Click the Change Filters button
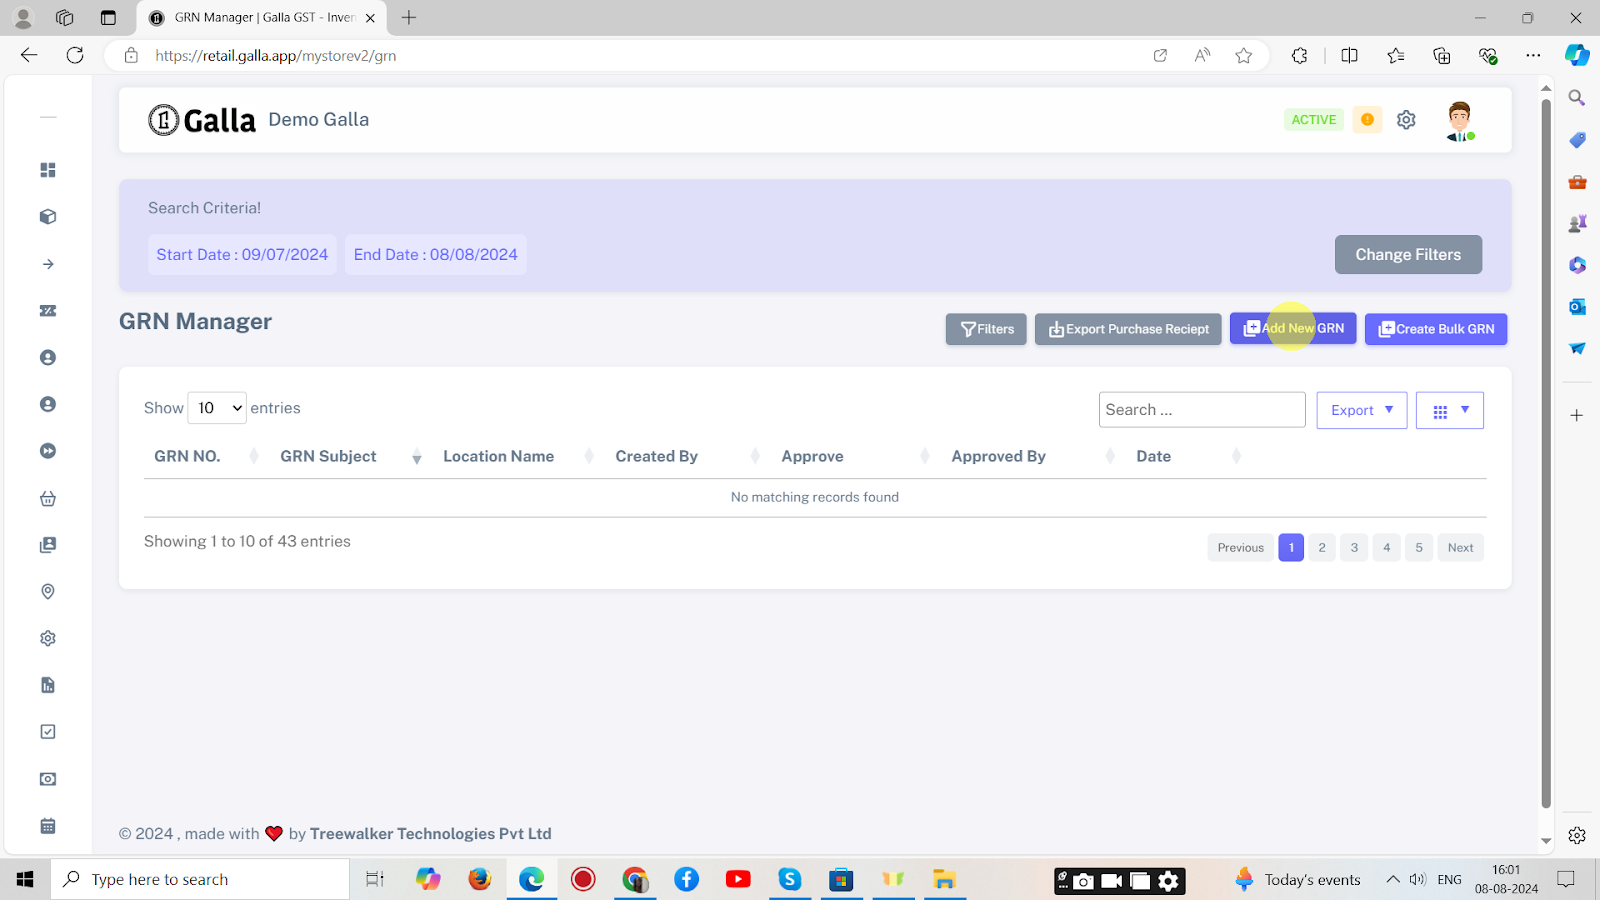Screen dimensions: 1600x900 1408,255
